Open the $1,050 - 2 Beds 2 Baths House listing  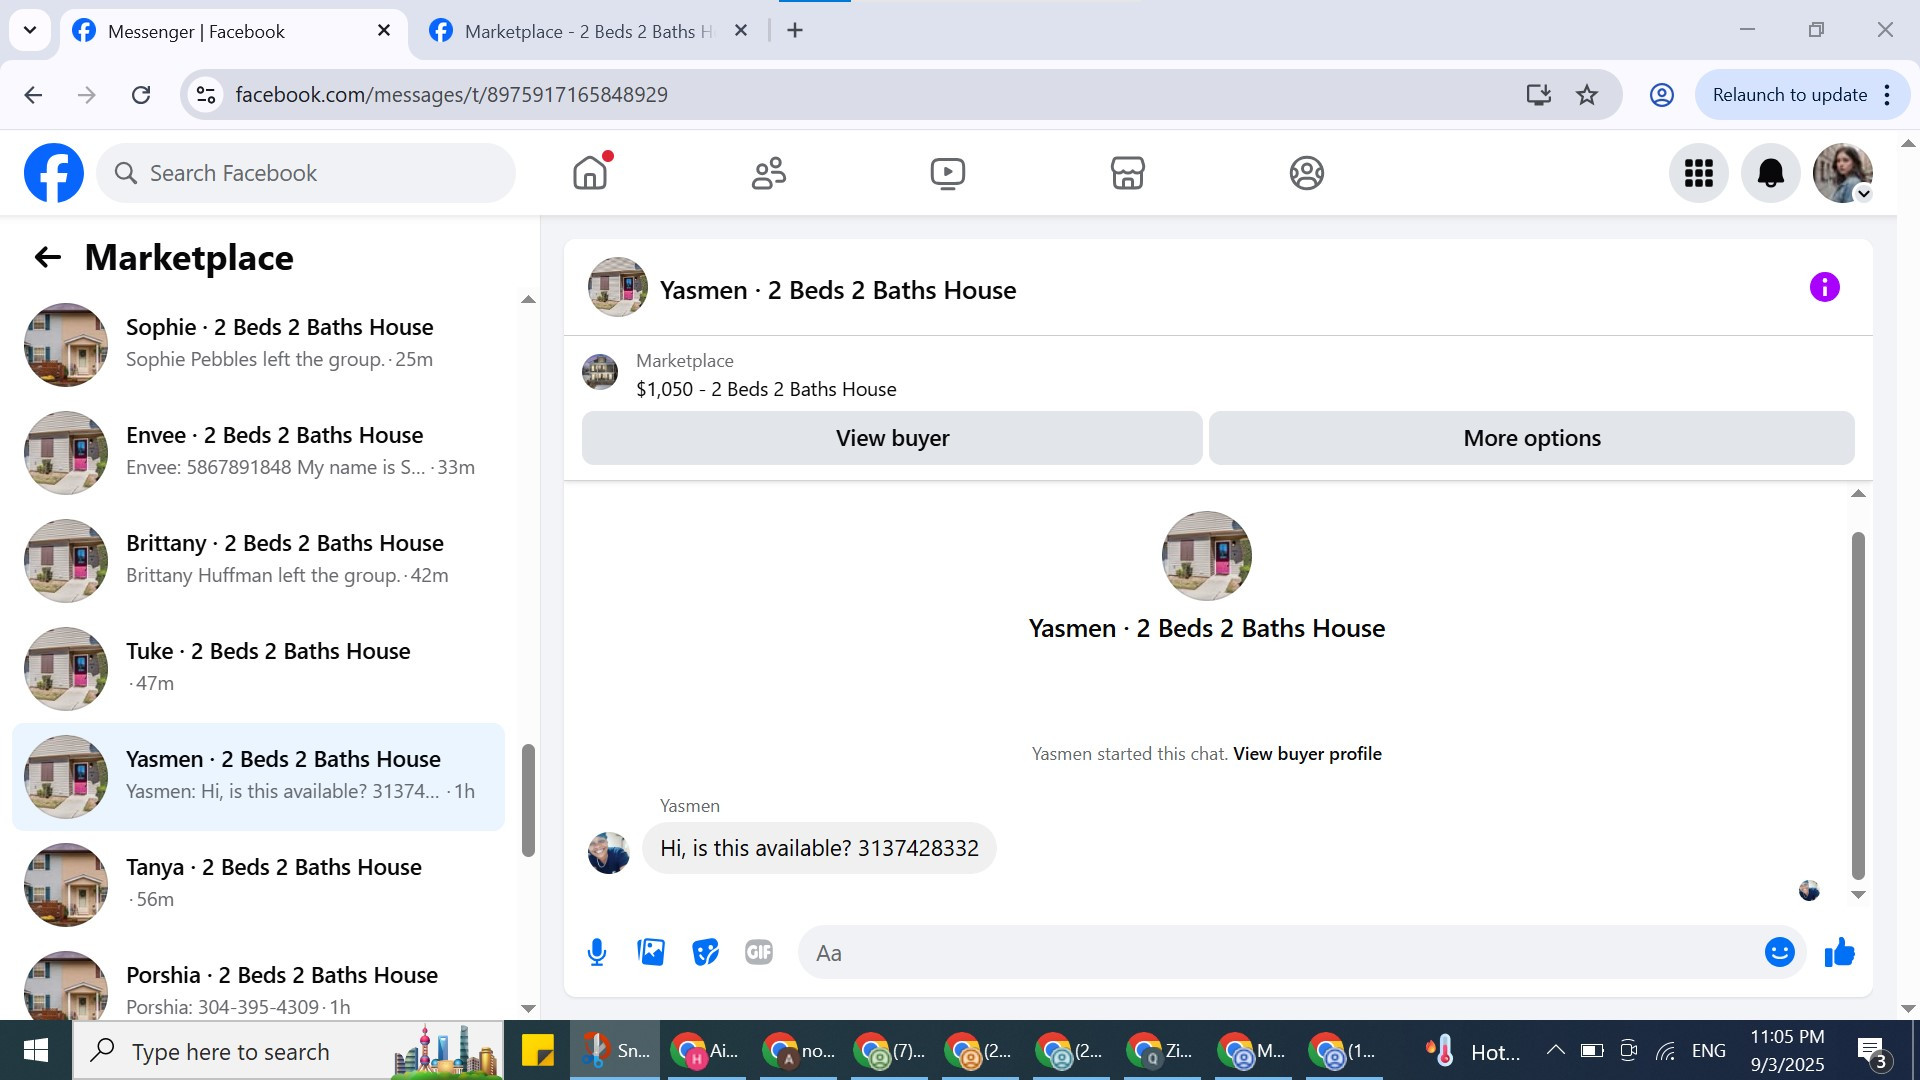[x=766, y=389]
